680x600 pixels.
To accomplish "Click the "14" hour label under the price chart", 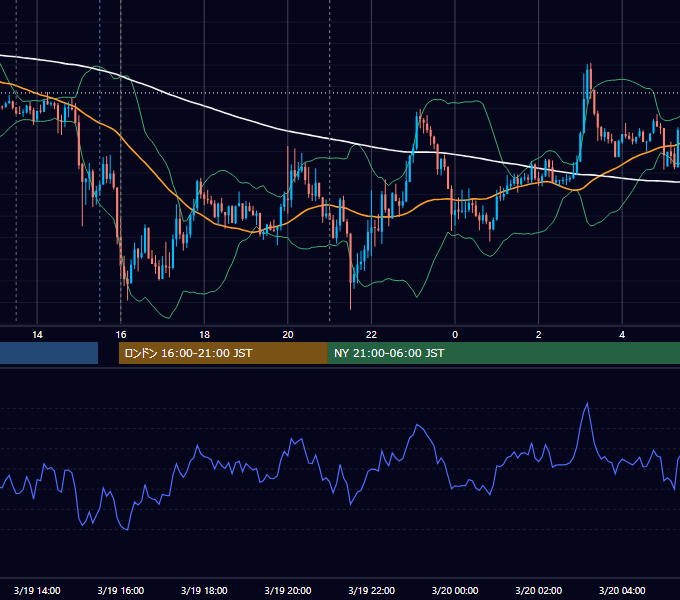I will click(37, 335).
